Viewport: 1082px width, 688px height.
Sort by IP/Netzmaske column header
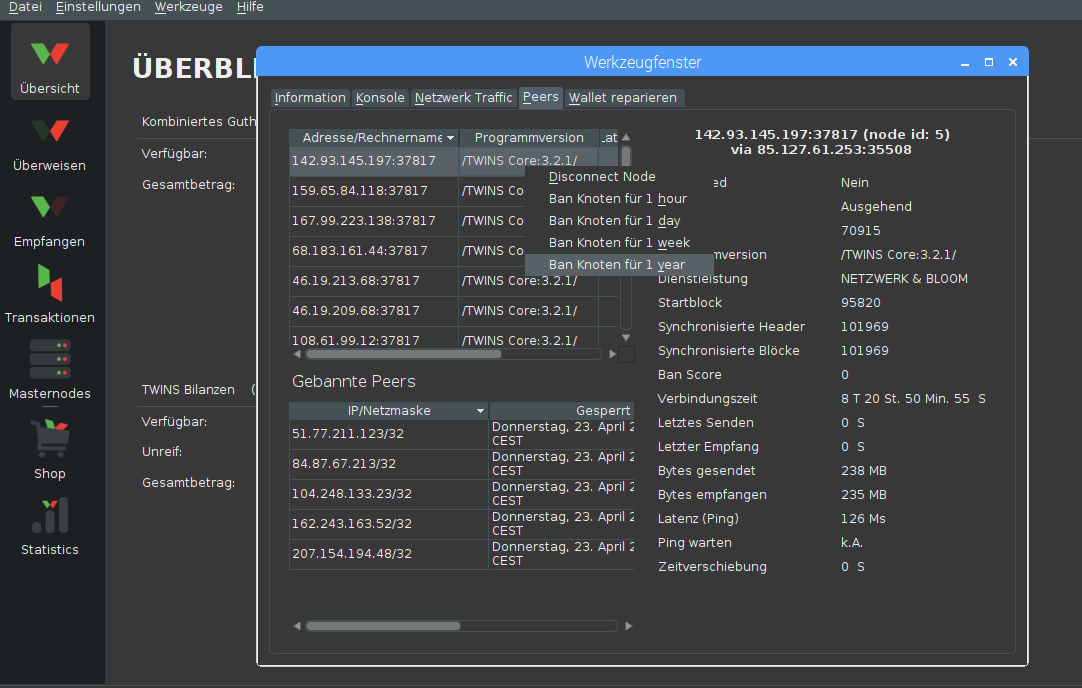[x=388, y=411]
